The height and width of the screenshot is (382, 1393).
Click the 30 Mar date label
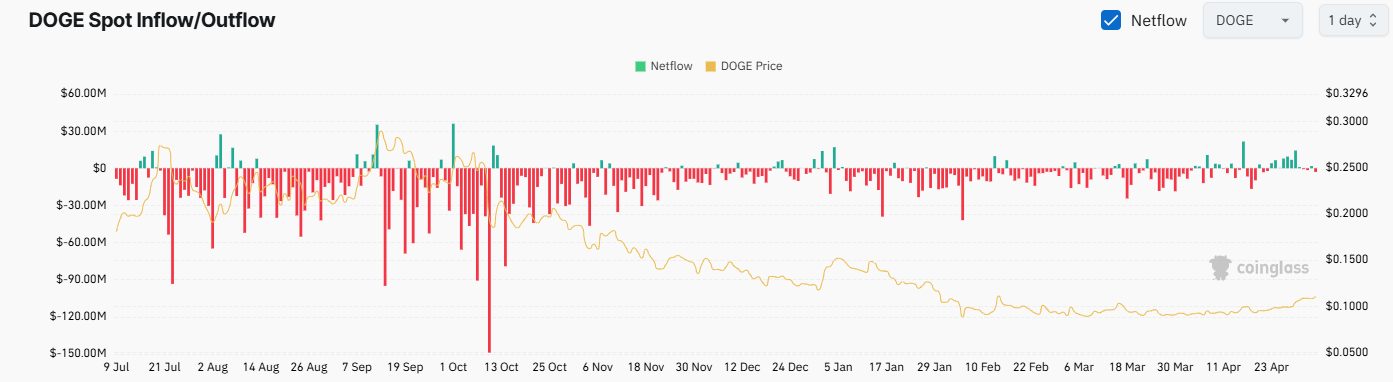[1174, 368]
